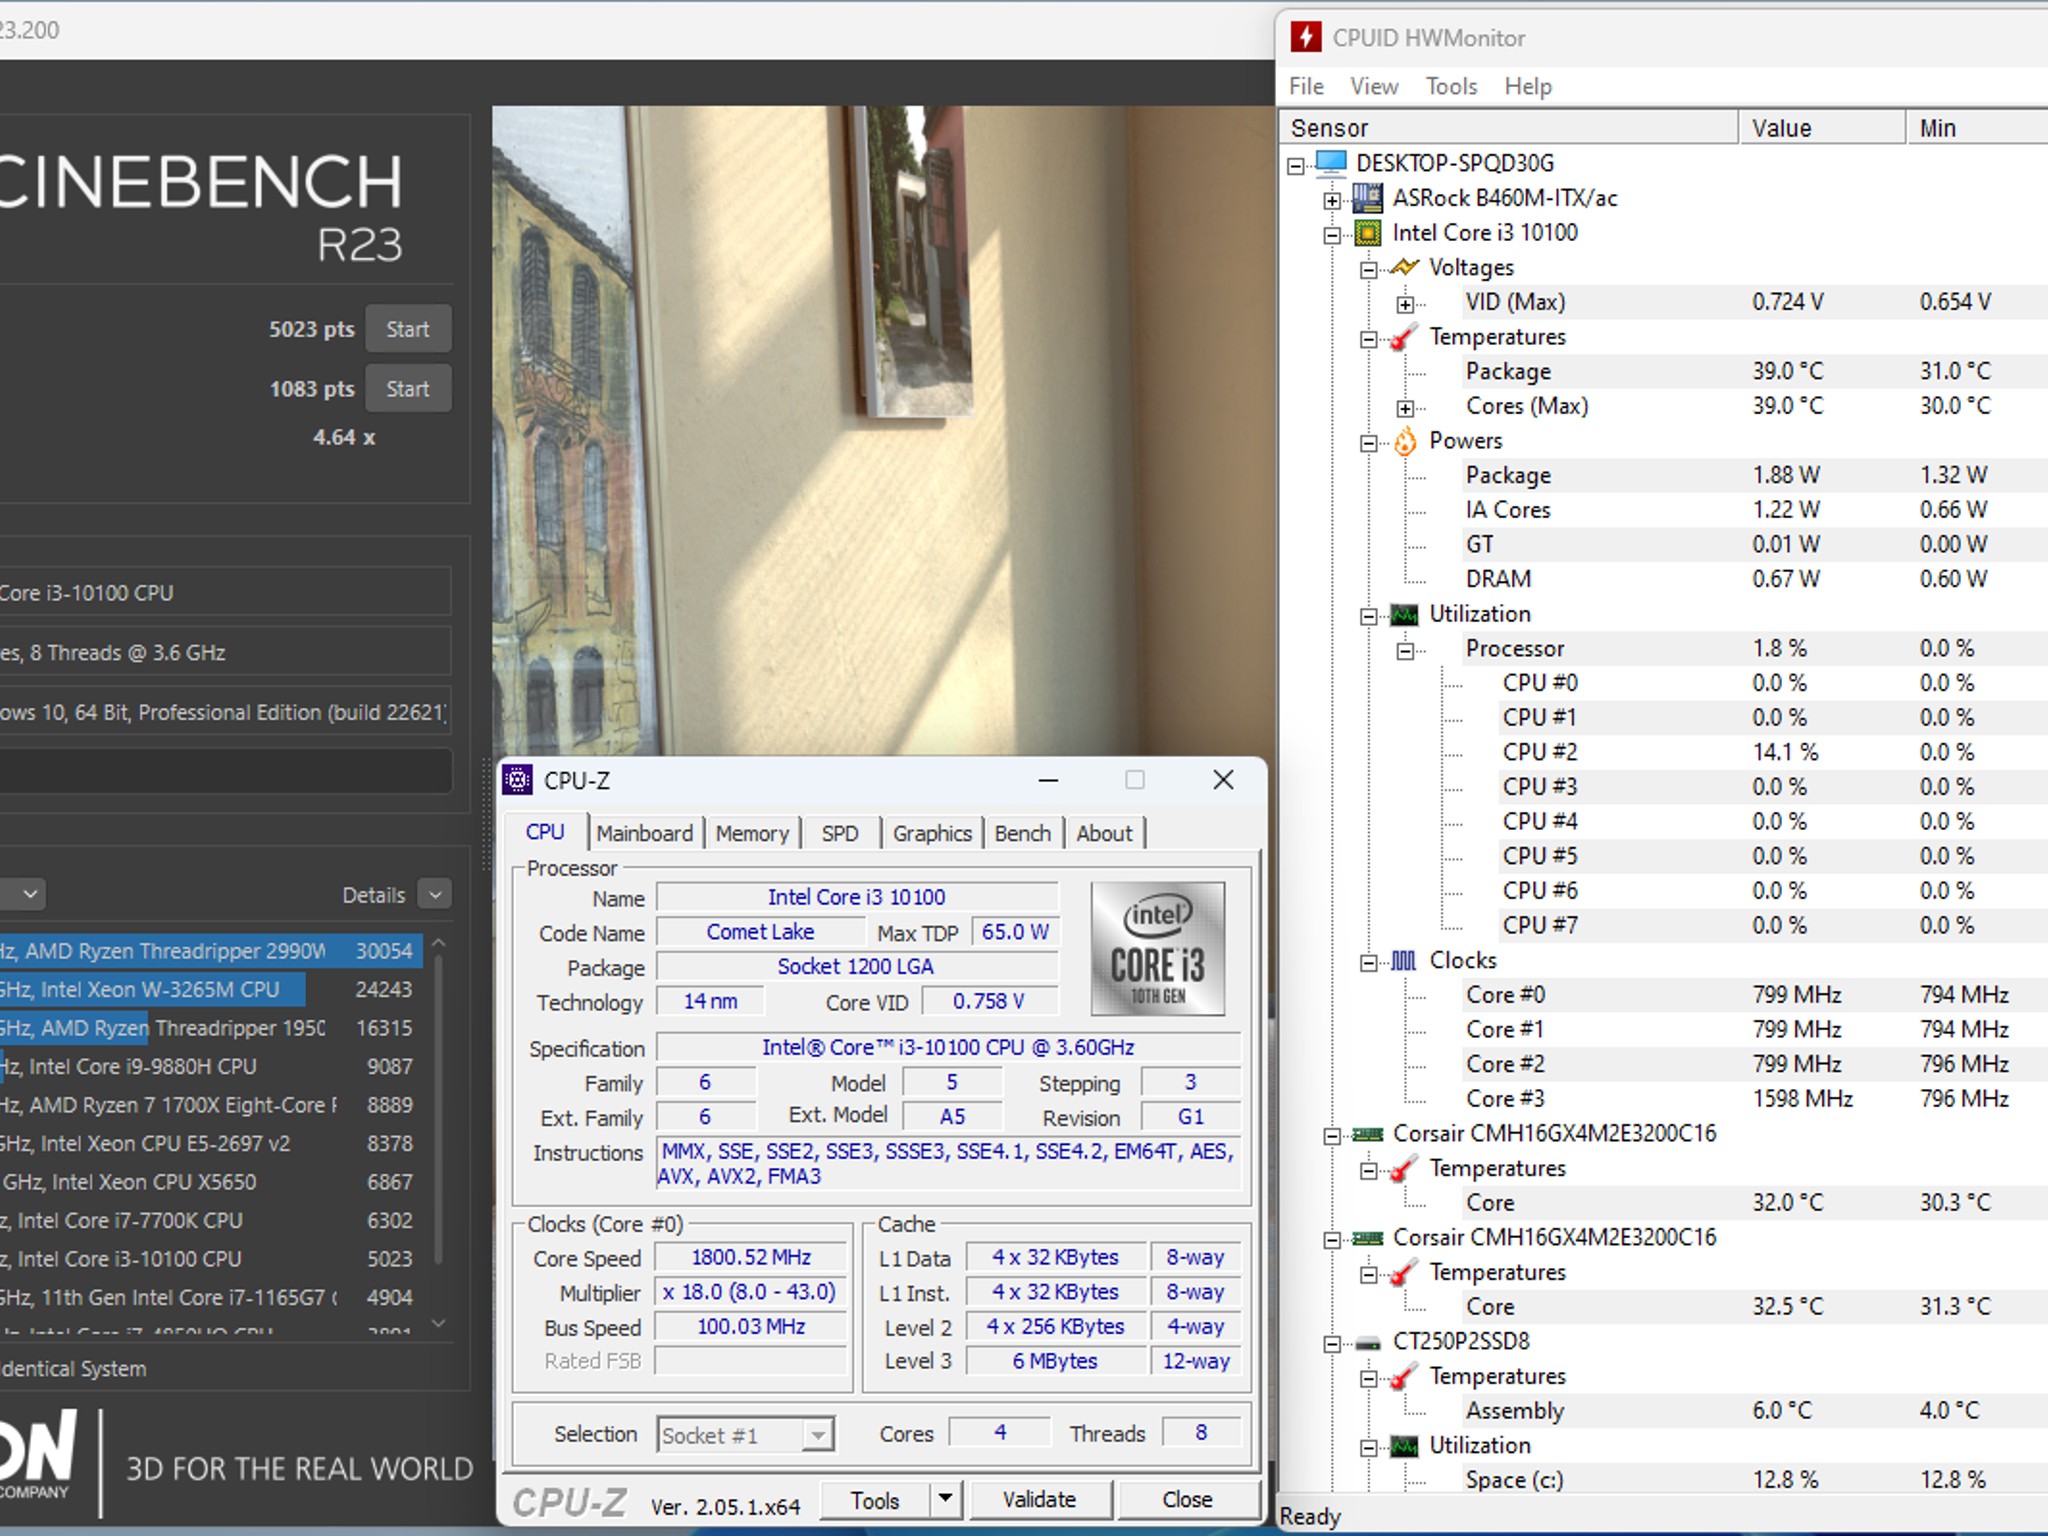Click the Close button in CPU-Z
The height and width of the screenshot is (1536, 2048).
pos(1187,1499)
